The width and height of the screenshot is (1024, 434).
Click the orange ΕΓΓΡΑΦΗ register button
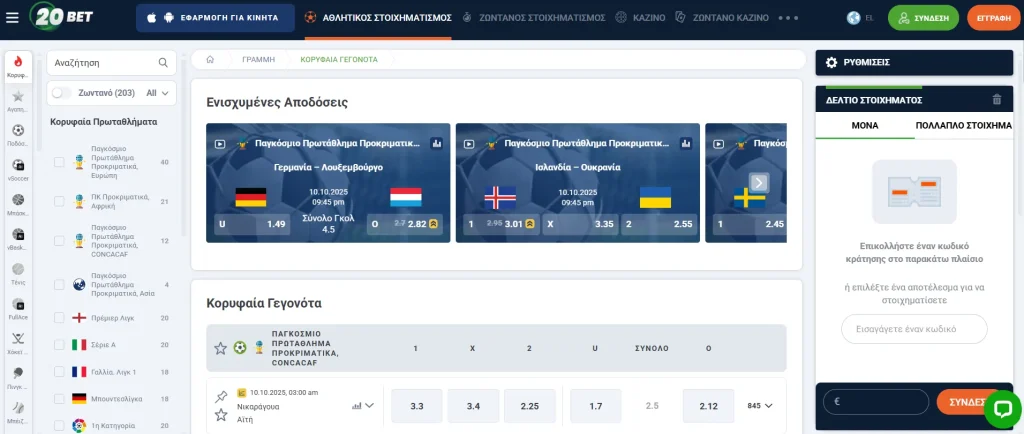[x=992, y=18]
